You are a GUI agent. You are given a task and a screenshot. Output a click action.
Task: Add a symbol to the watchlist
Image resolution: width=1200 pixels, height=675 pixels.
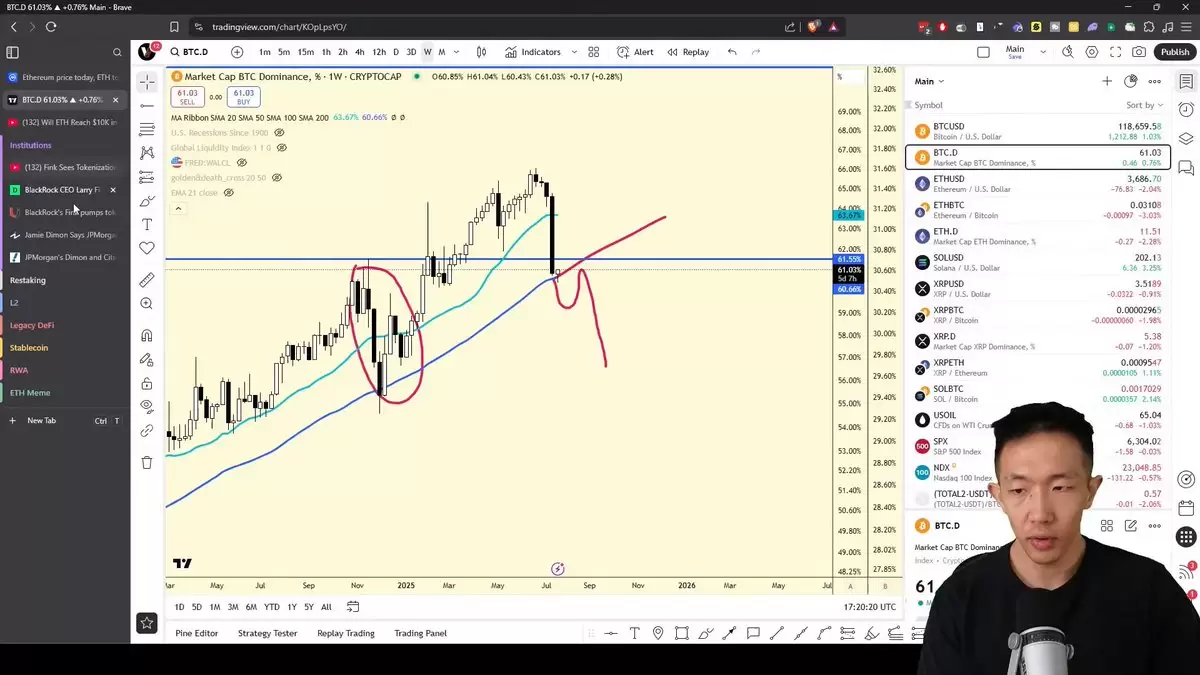coord(1107,81)
